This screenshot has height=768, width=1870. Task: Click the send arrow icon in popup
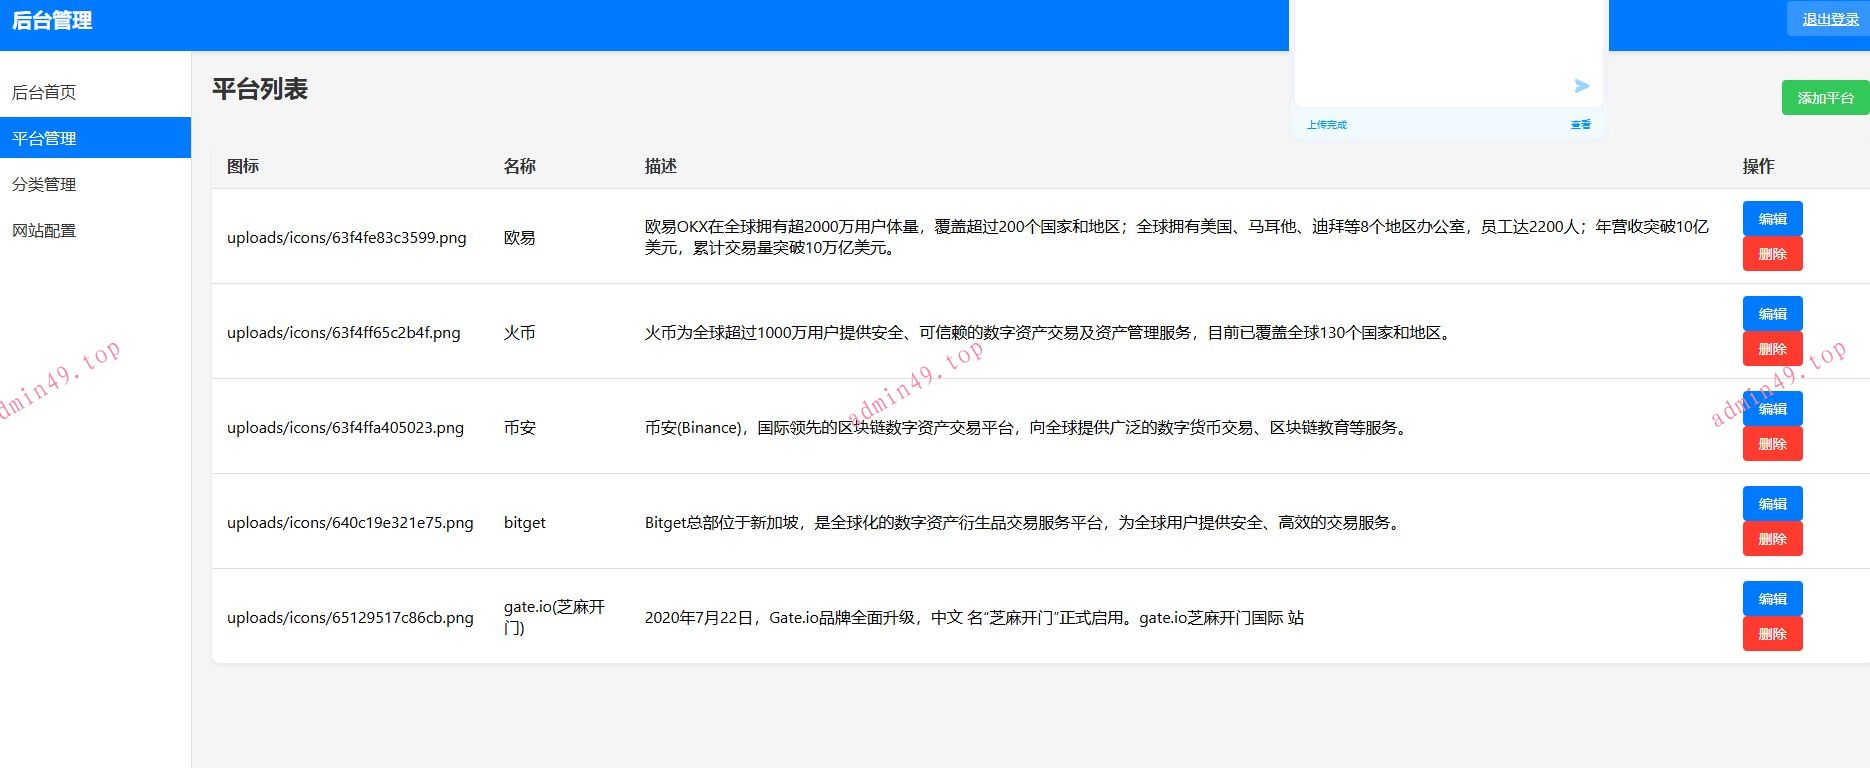[1581, 86]
